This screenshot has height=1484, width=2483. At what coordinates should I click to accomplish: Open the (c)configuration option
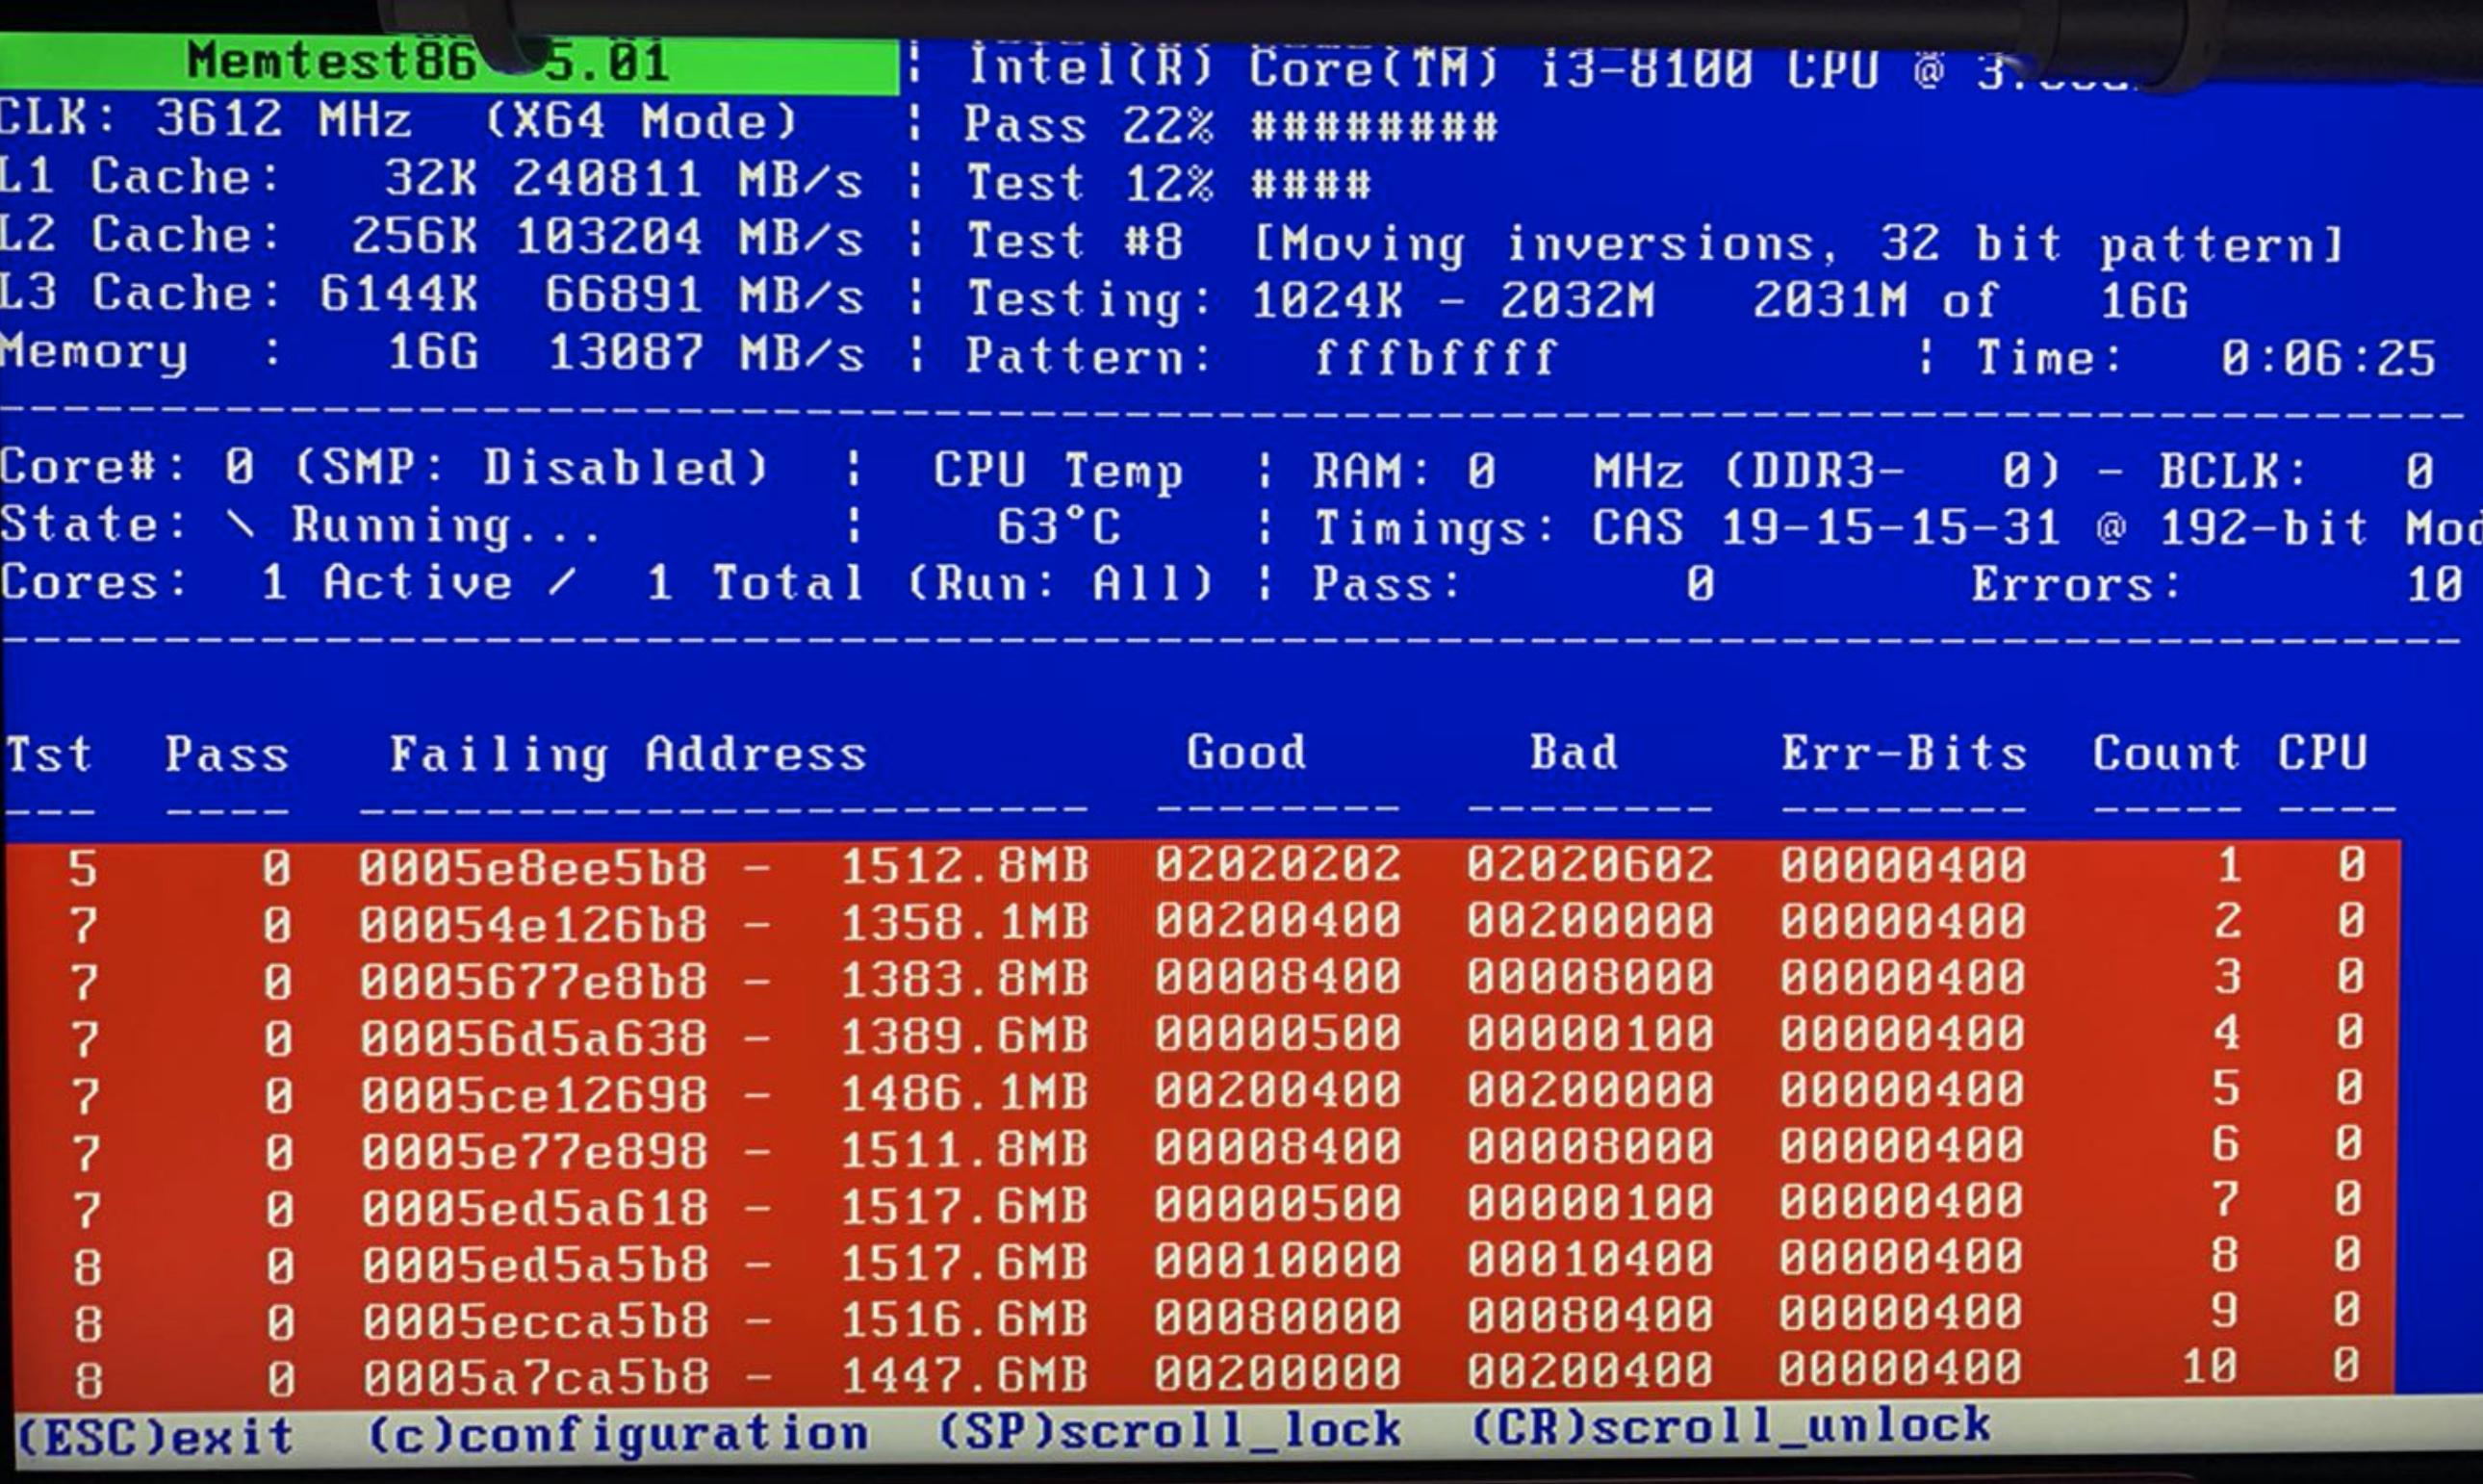click(x=618, y=1436)
